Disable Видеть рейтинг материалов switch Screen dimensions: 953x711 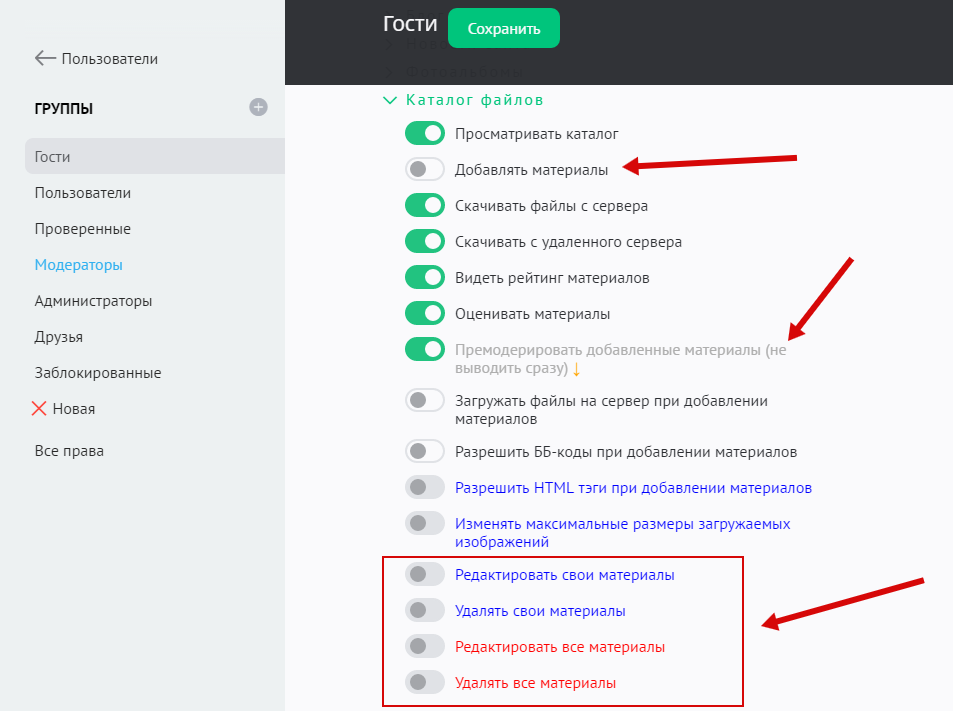tap(425, 277)
